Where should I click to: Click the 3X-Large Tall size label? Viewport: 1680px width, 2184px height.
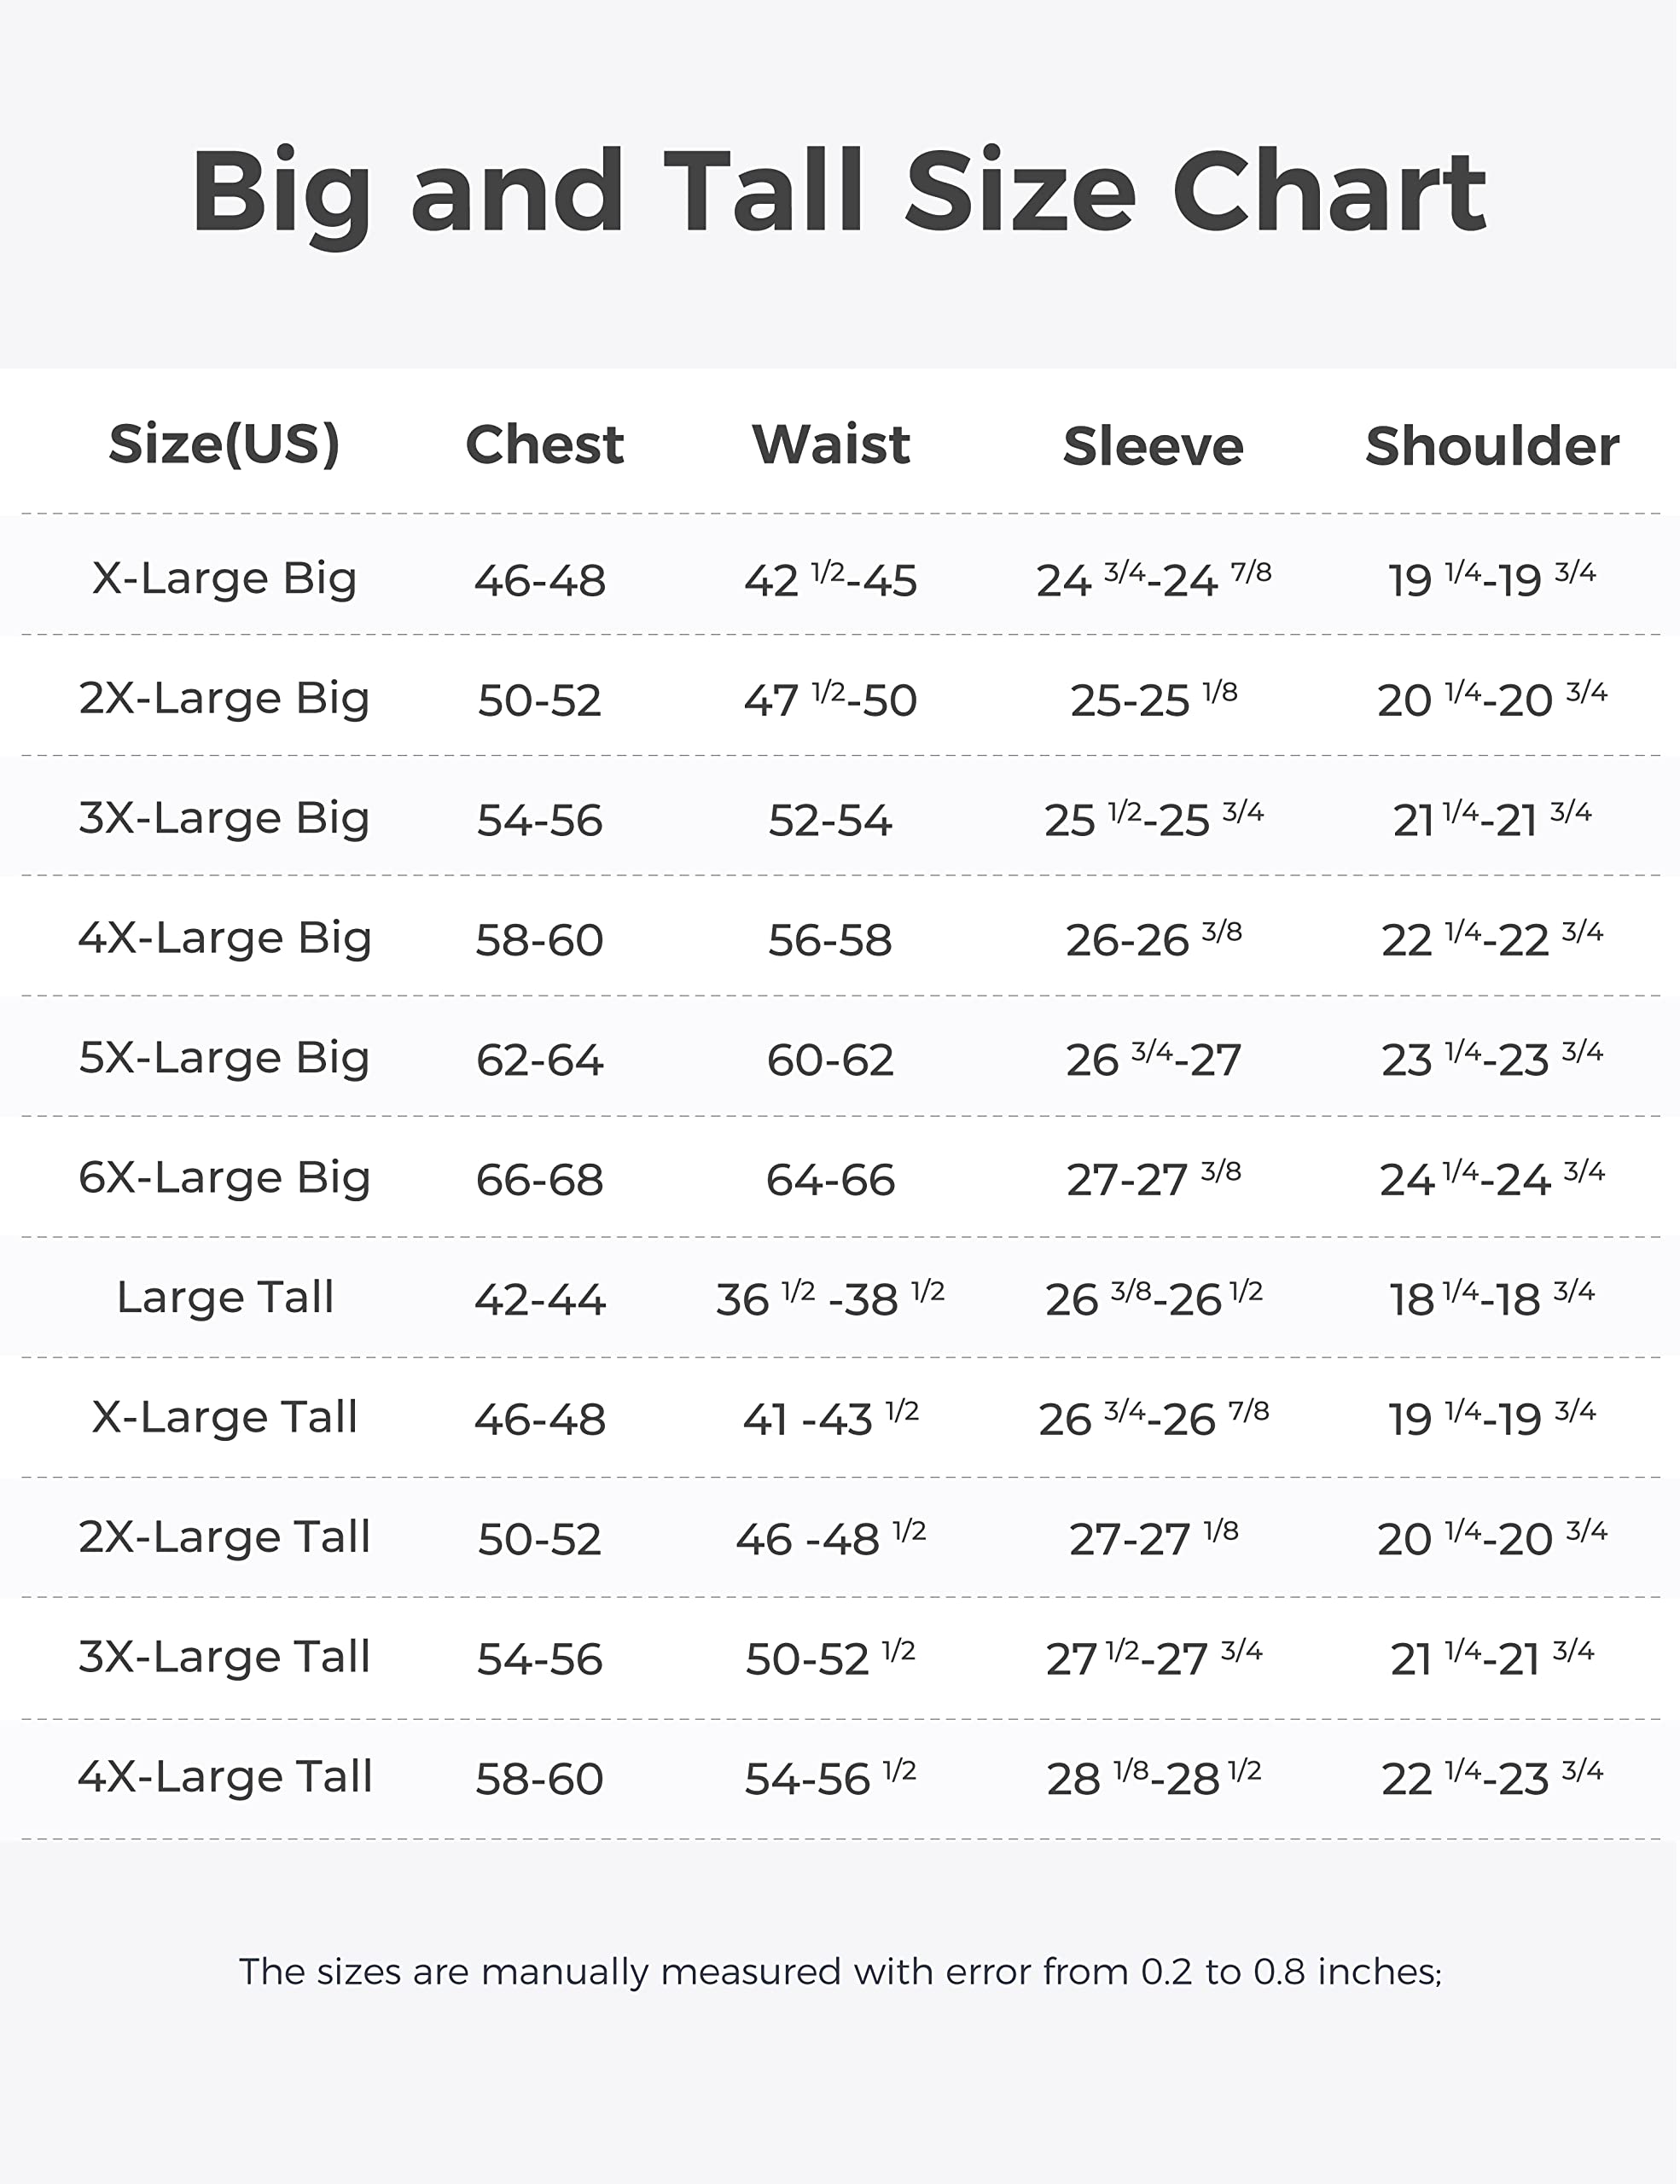coord(224,1657)
